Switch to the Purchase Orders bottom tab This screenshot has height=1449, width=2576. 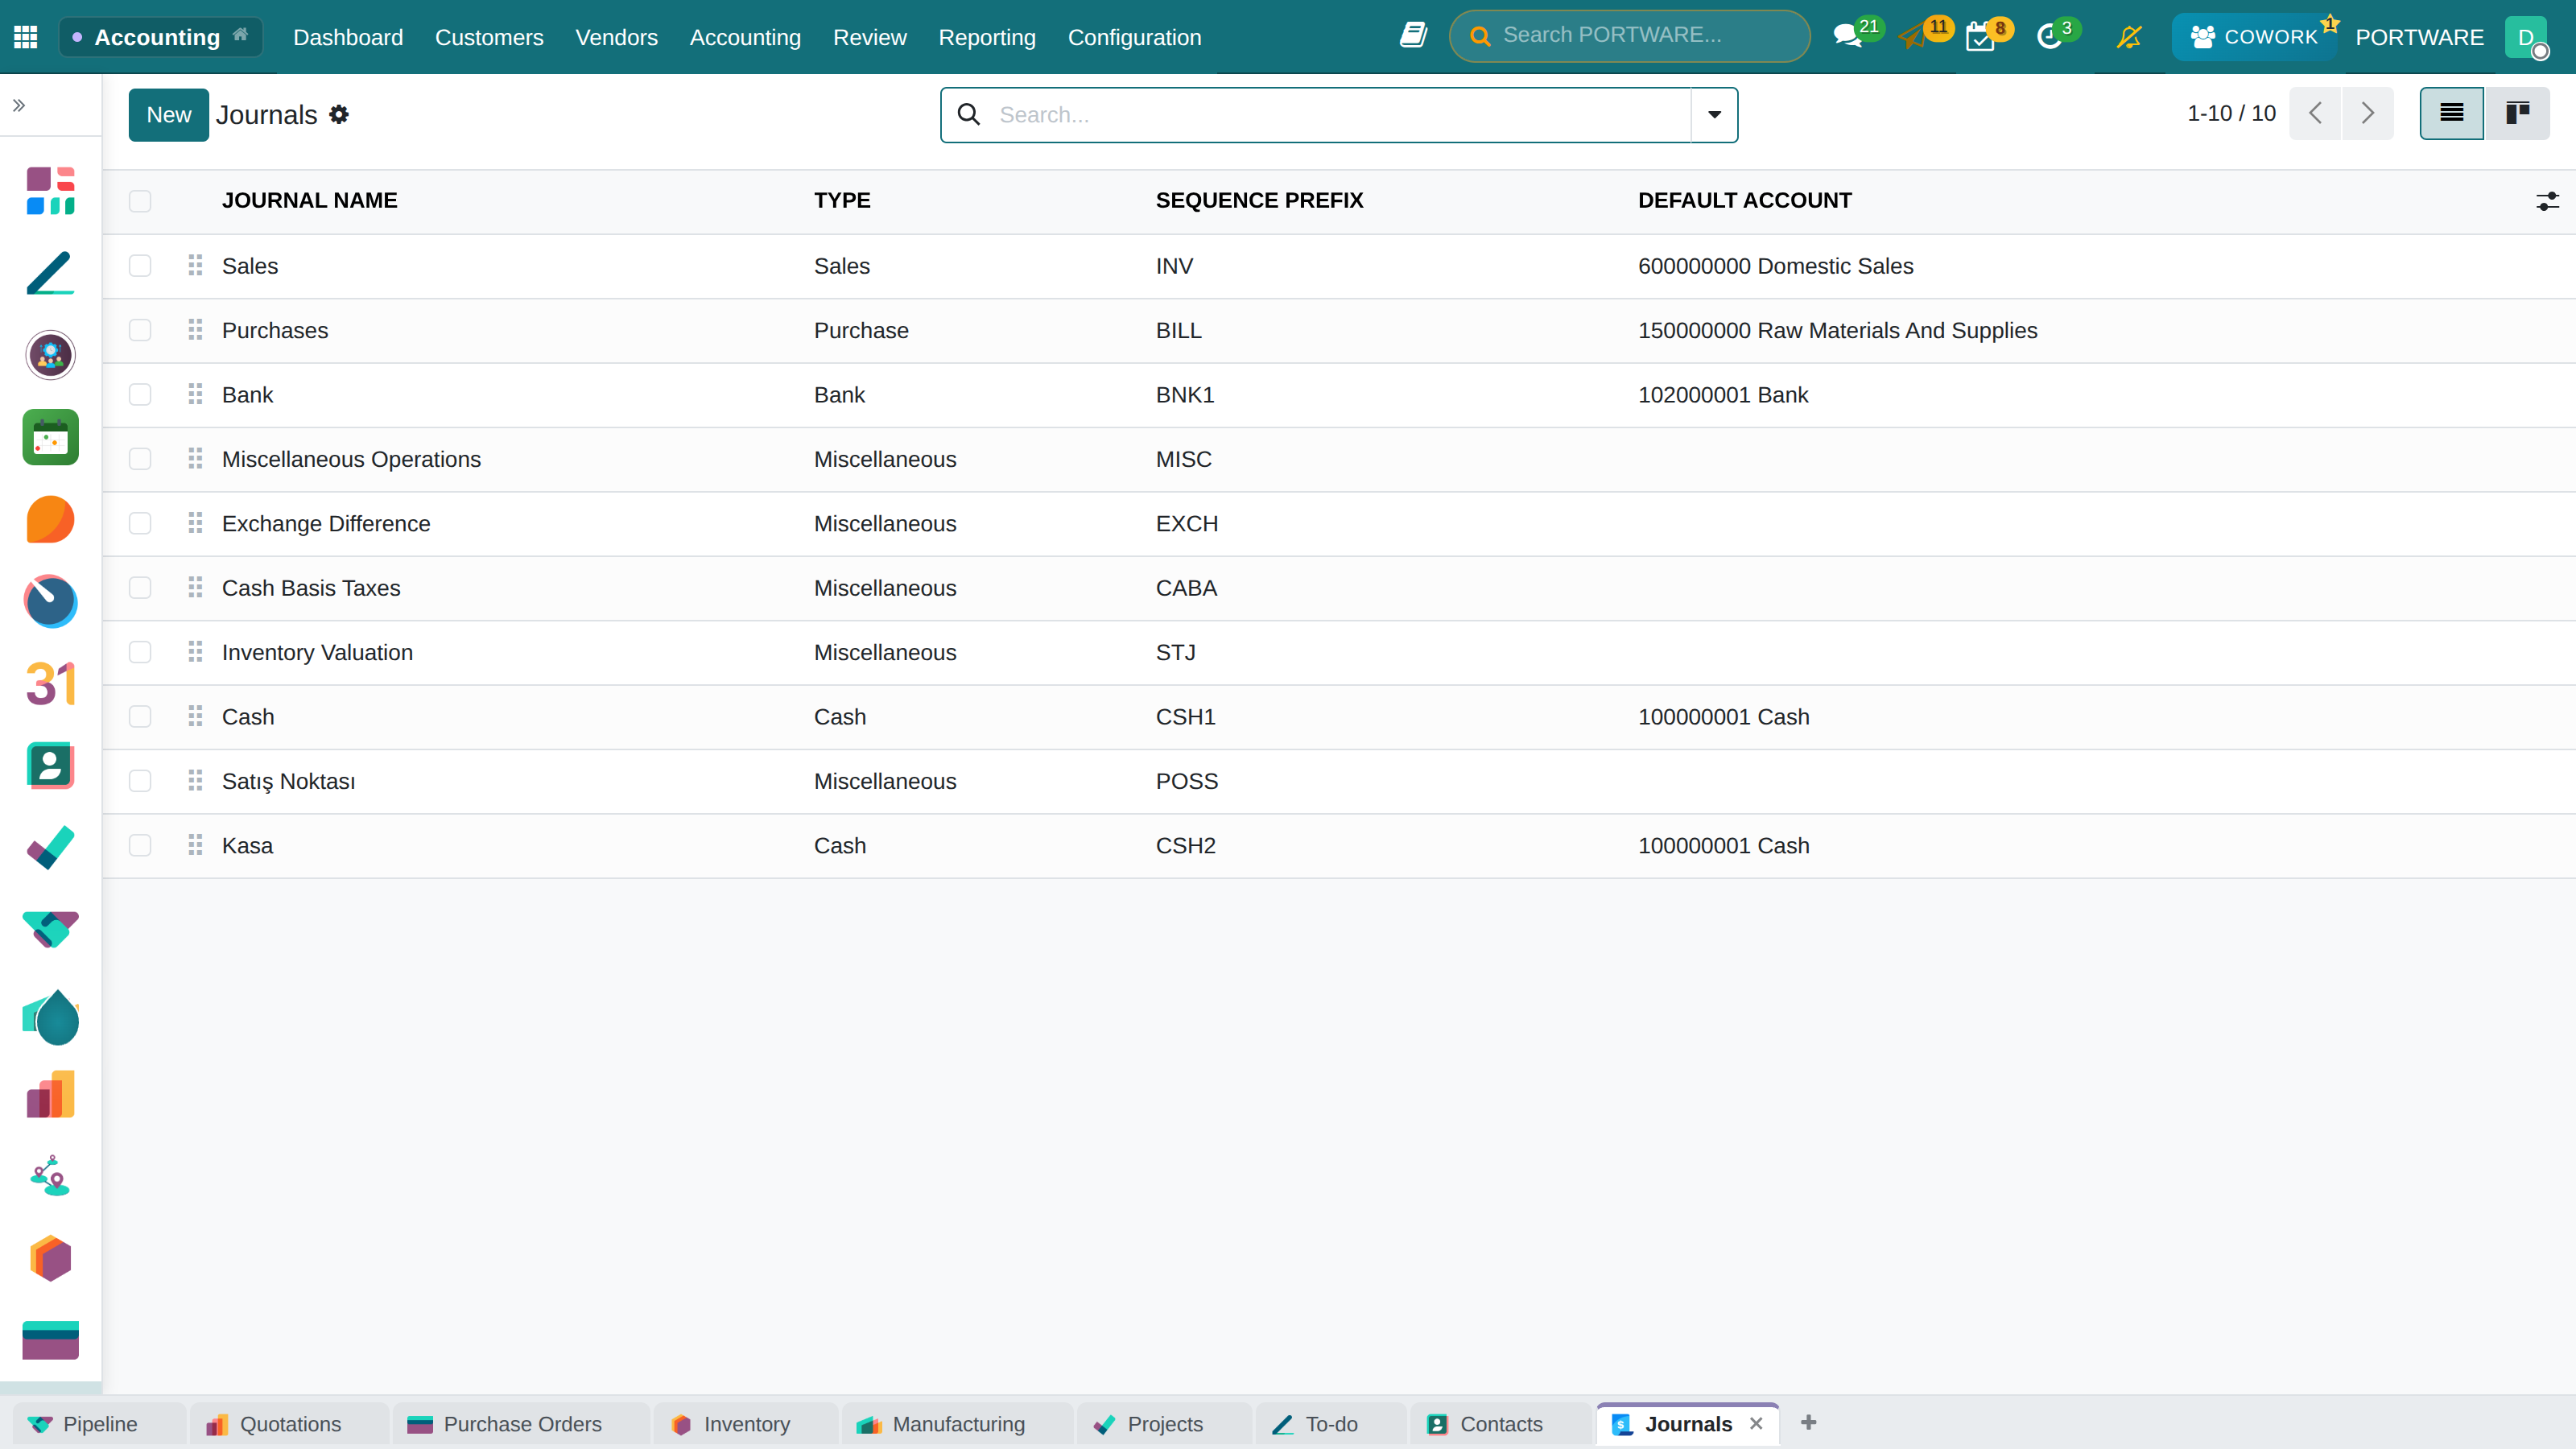coord(521,1424)
